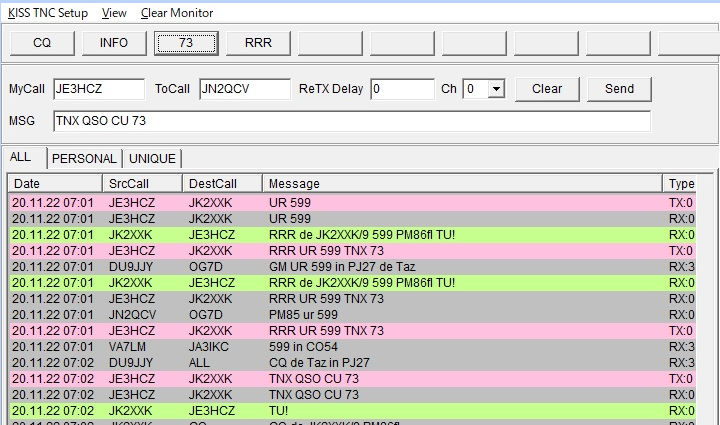Select the ALL tab
The height and width of the screenshot is (425, 720).
(x=21, y=157)
